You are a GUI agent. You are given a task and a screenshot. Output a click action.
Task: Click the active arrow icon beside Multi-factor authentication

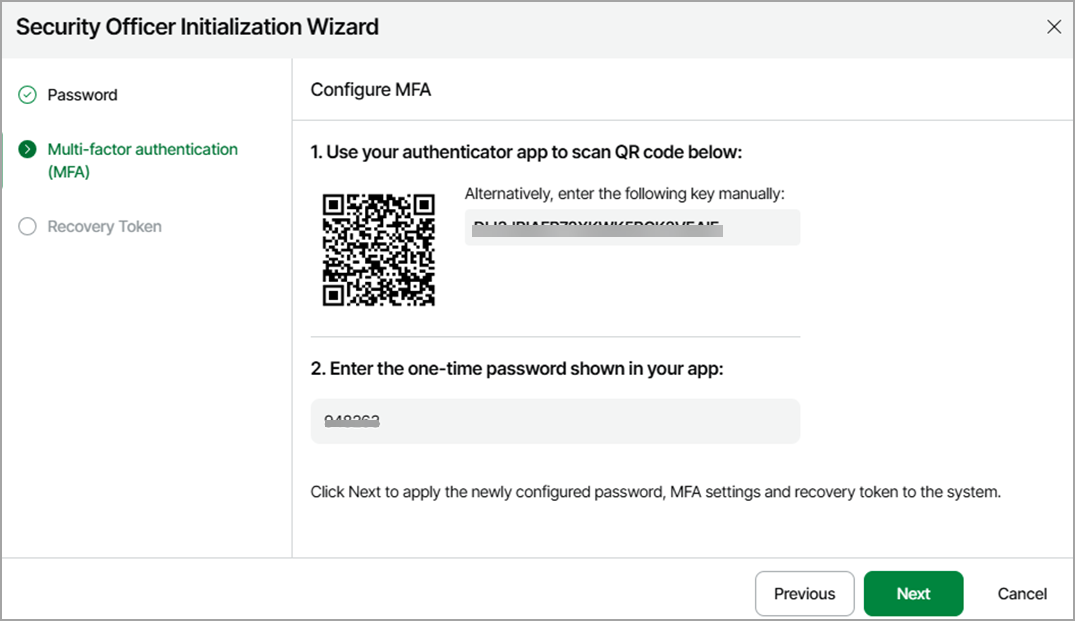27,149
